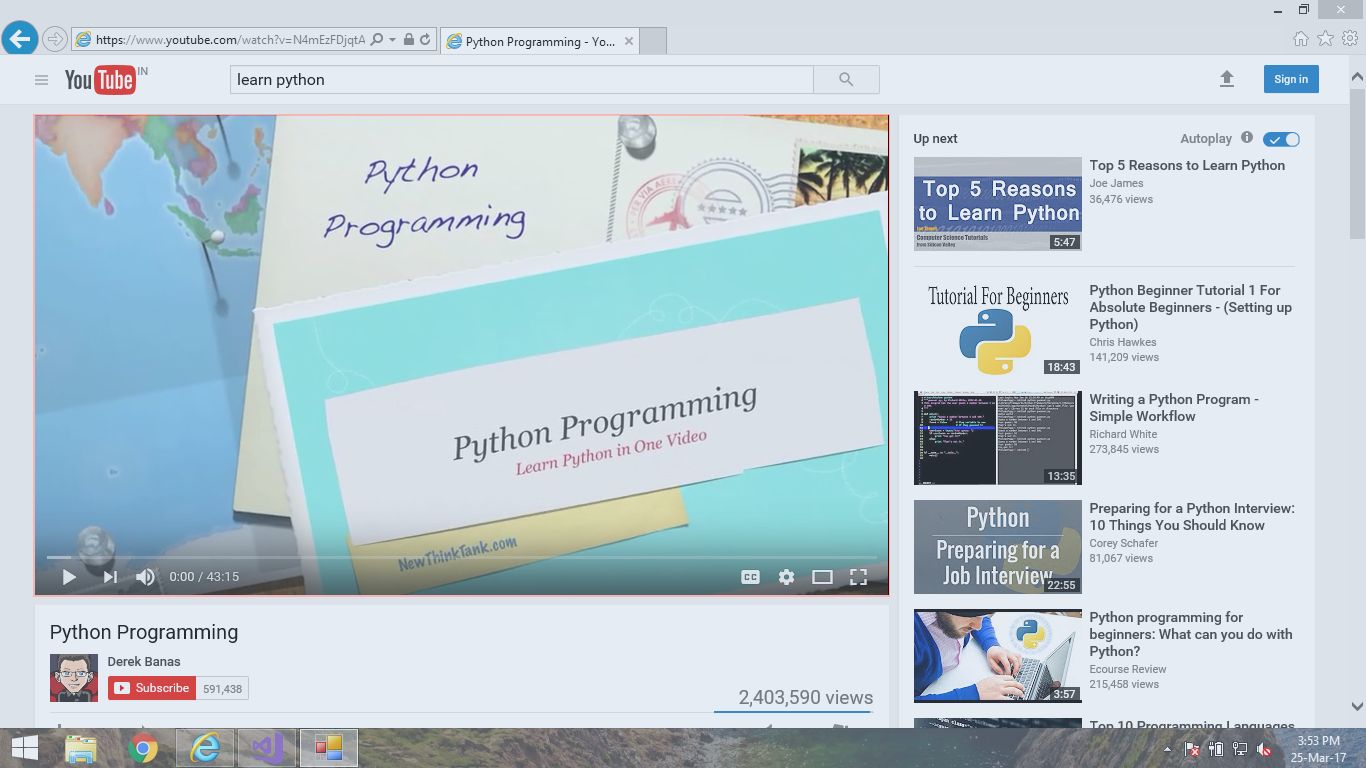Viewport: 1366px width, 768px height.
Task: Open Writing a Python Program title link
Action: (x=1174, y=408)
